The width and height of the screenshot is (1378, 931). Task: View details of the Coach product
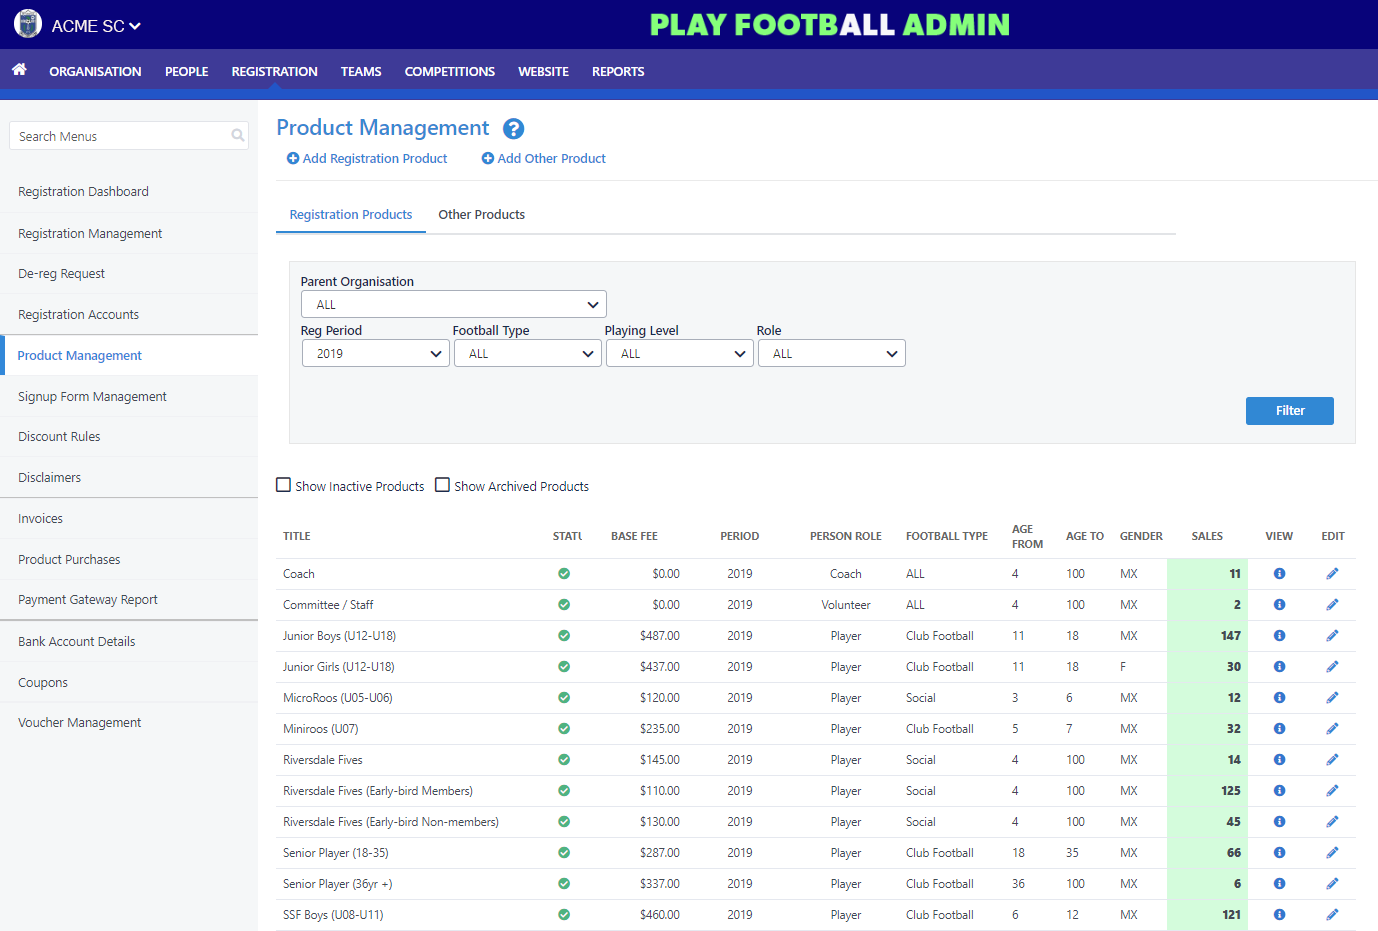pos(1278,573)
